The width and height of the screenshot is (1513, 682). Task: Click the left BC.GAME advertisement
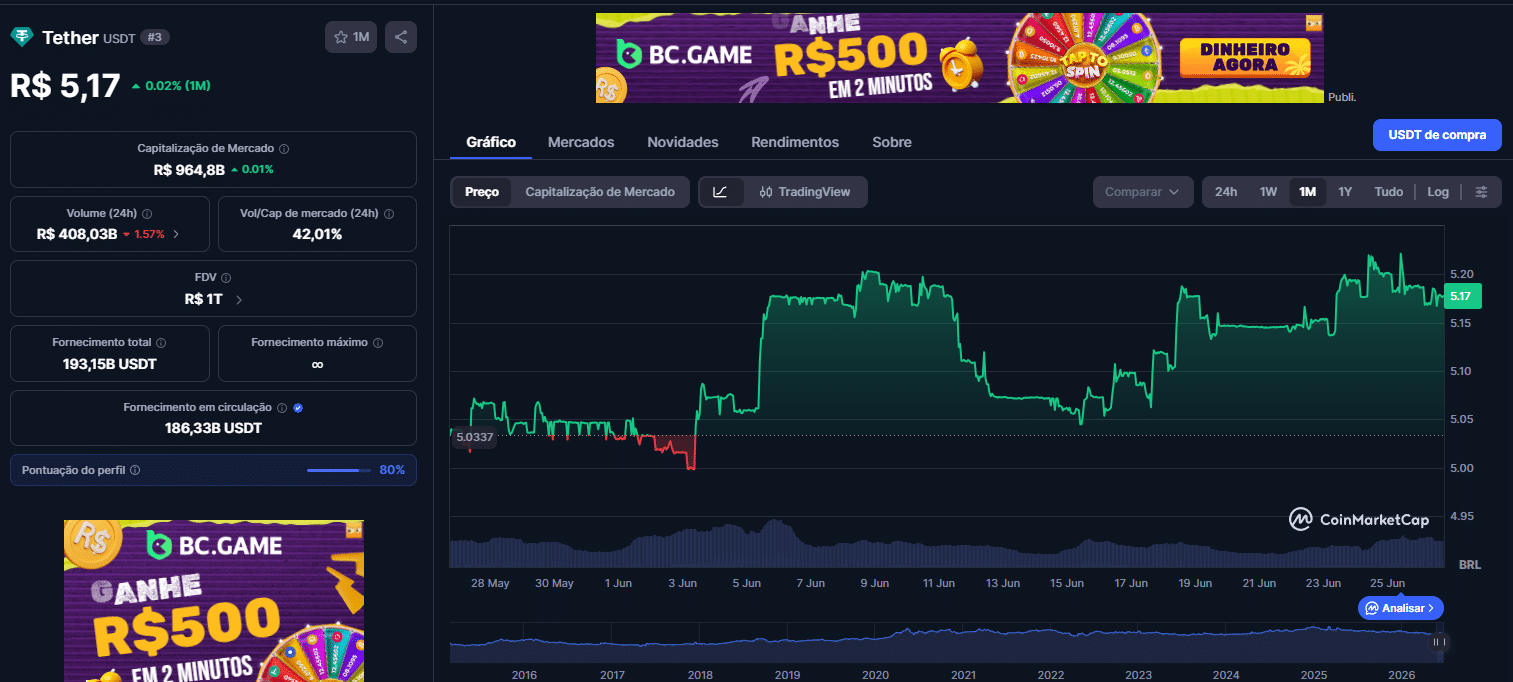[214, 600]
